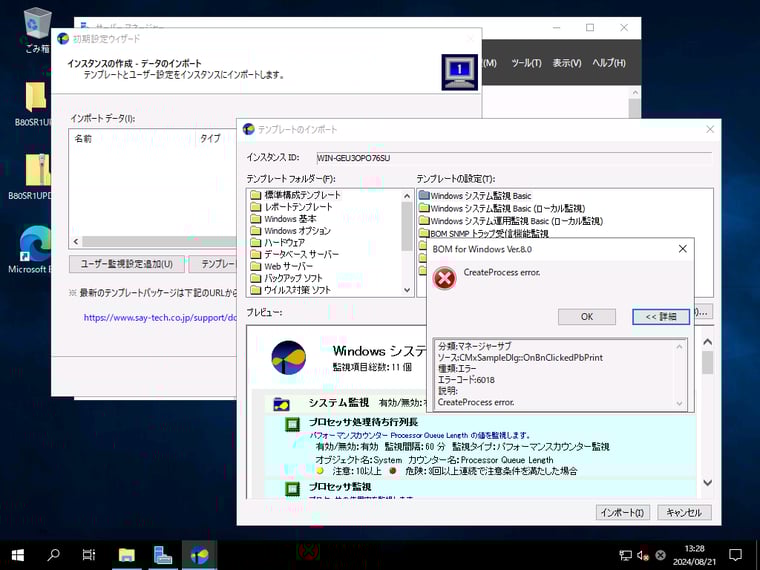This screenshot has height=570, width=760.
Task: Click the キャンセル button
Action: pos(684,512)
